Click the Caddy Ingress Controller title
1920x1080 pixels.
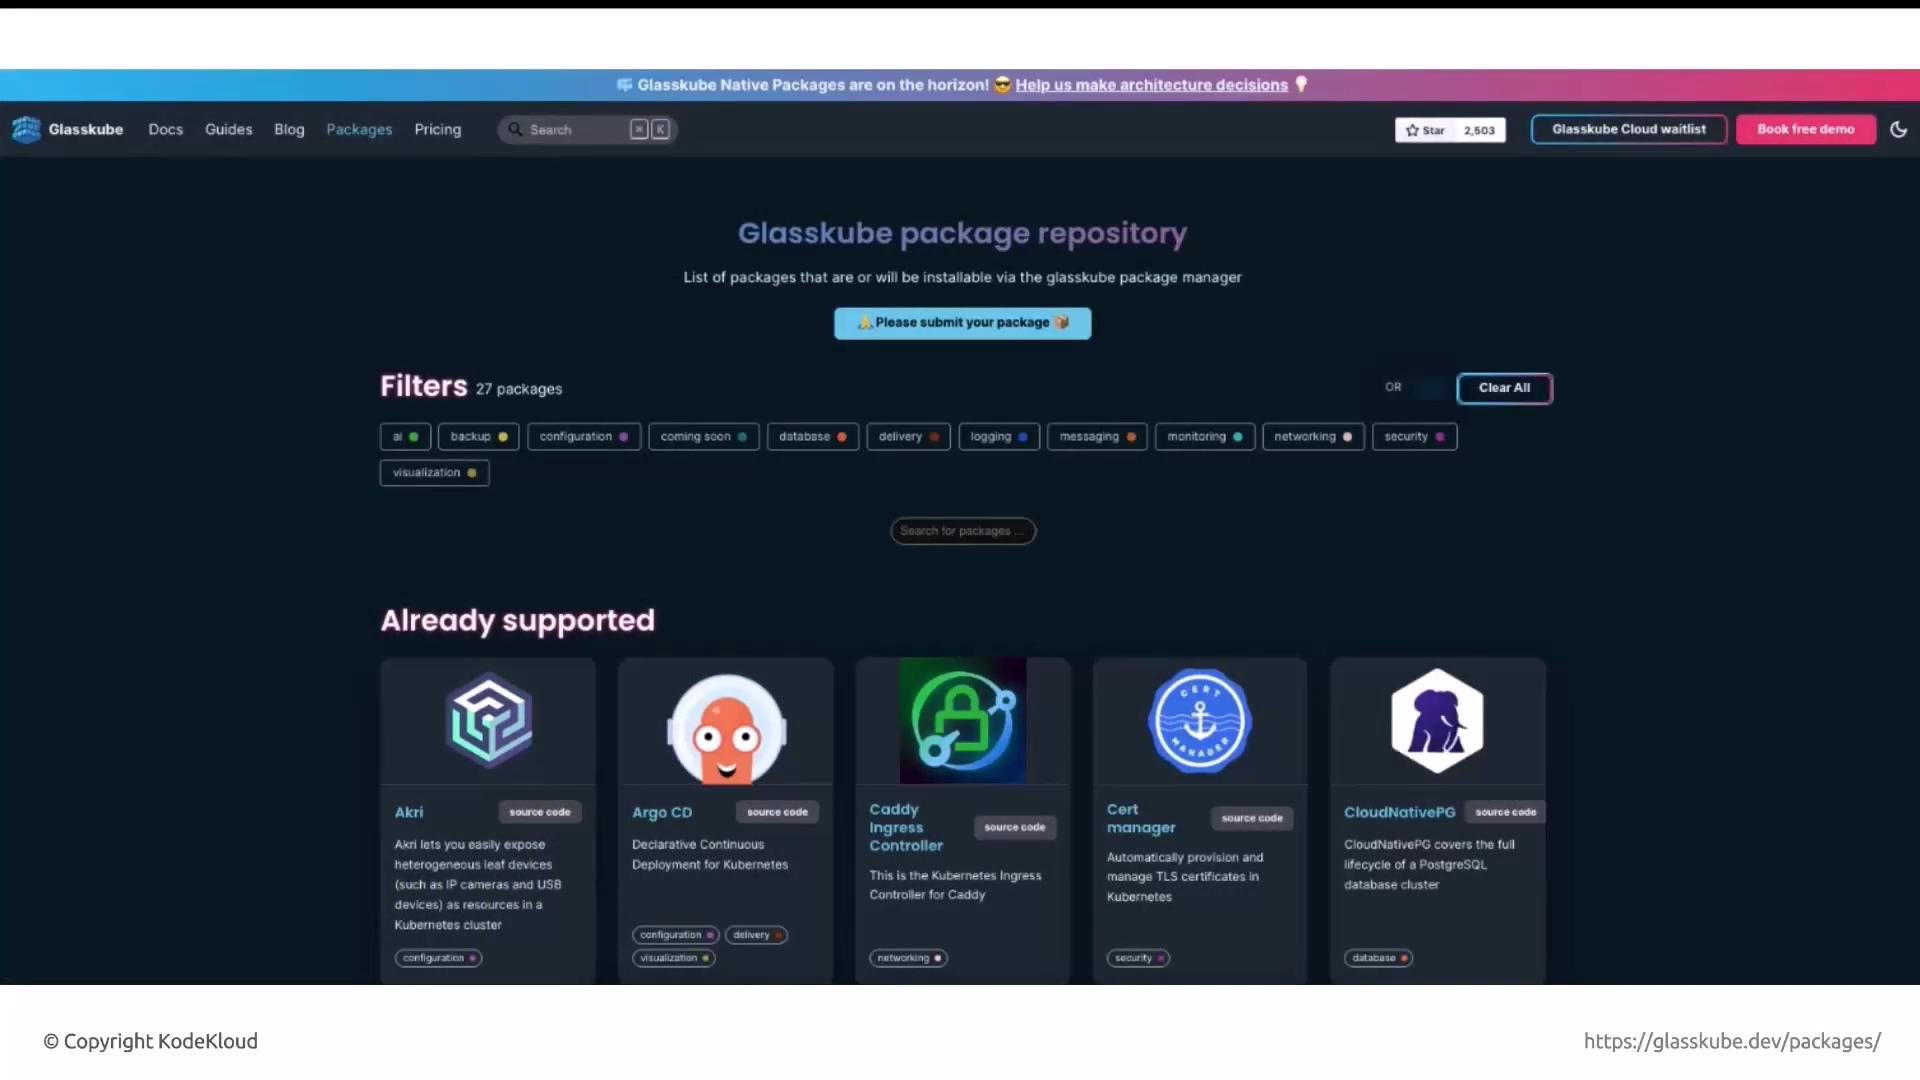[906, 827]
